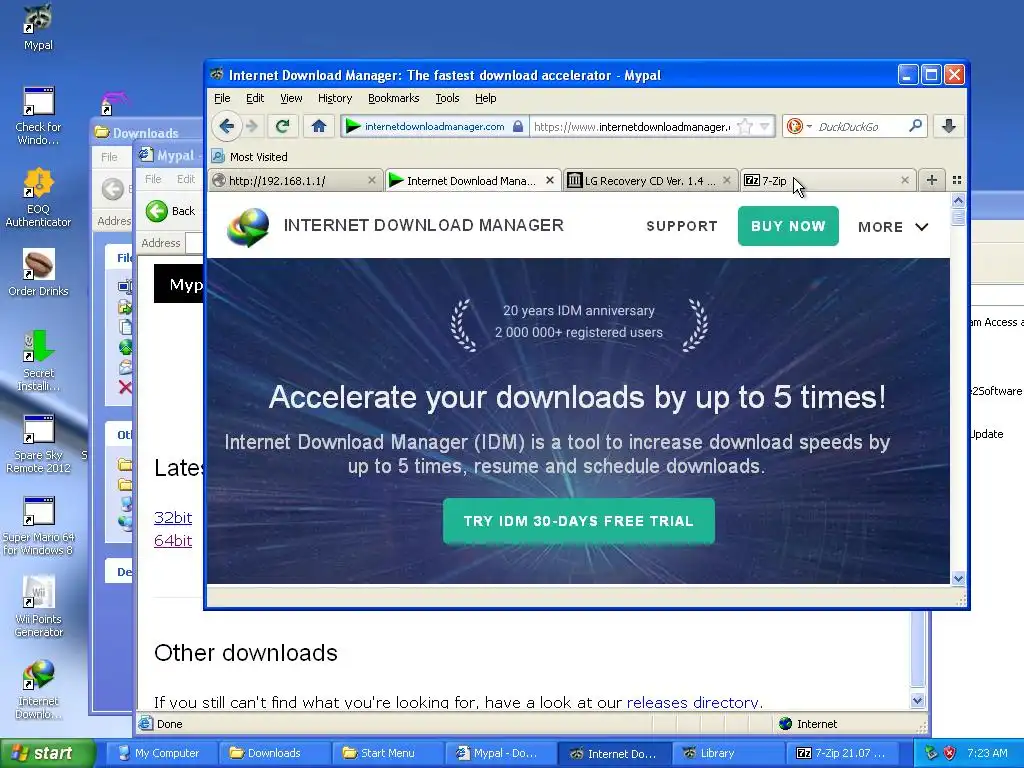
Task: Close the 192.168.1.1 tab
Action: (372, 180)
